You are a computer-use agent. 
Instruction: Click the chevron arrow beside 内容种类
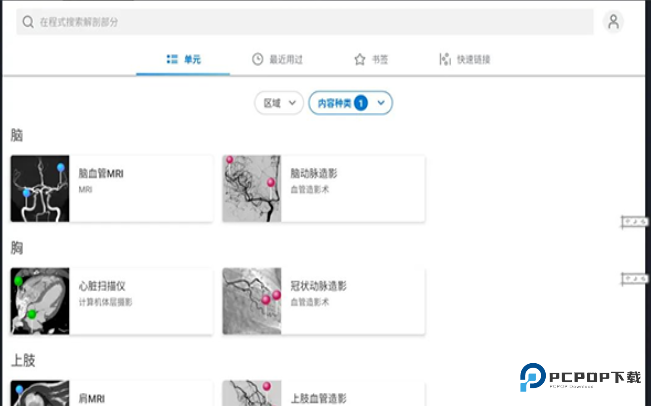pos(381,103)
